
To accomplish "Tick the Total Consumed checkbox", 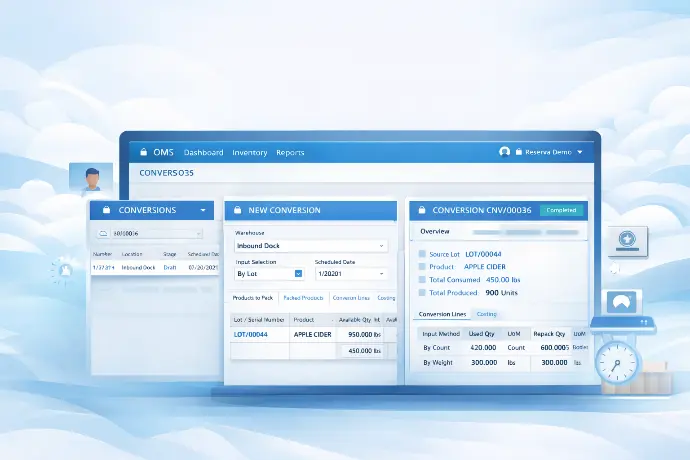I will 422,280.
